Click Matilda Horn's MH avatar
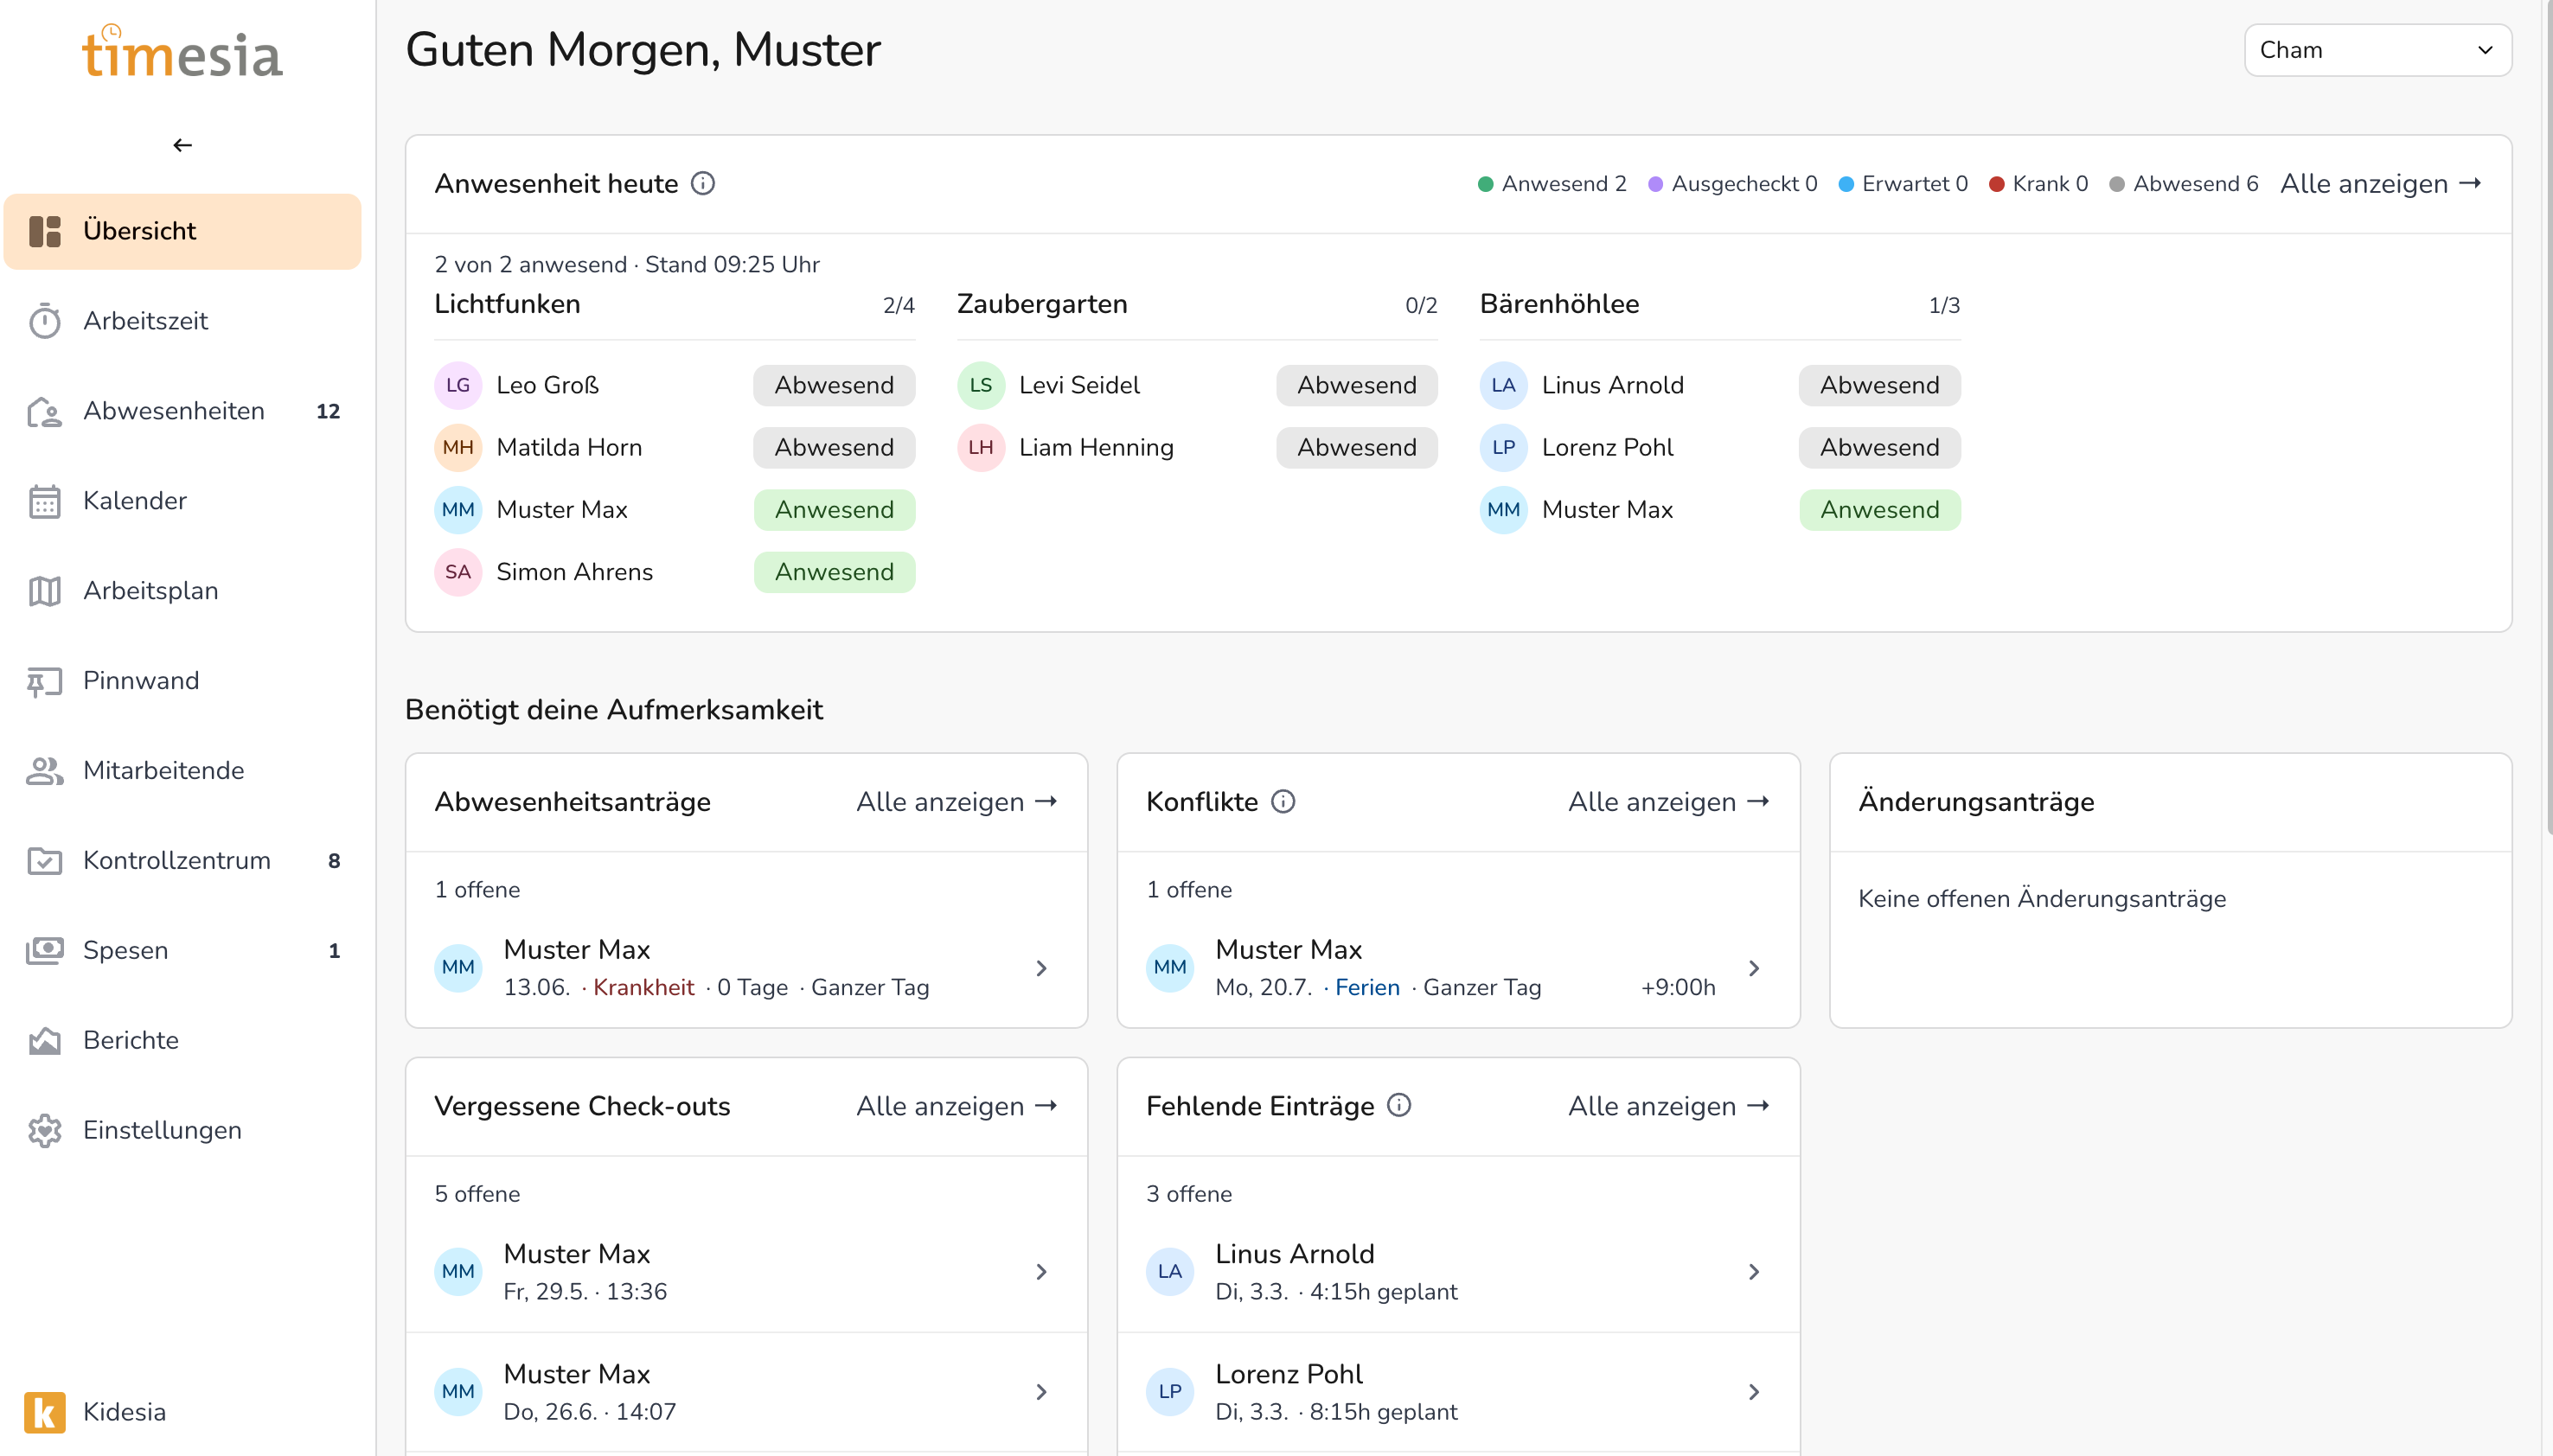The image size is (2553, 1456). pos(458,447)
